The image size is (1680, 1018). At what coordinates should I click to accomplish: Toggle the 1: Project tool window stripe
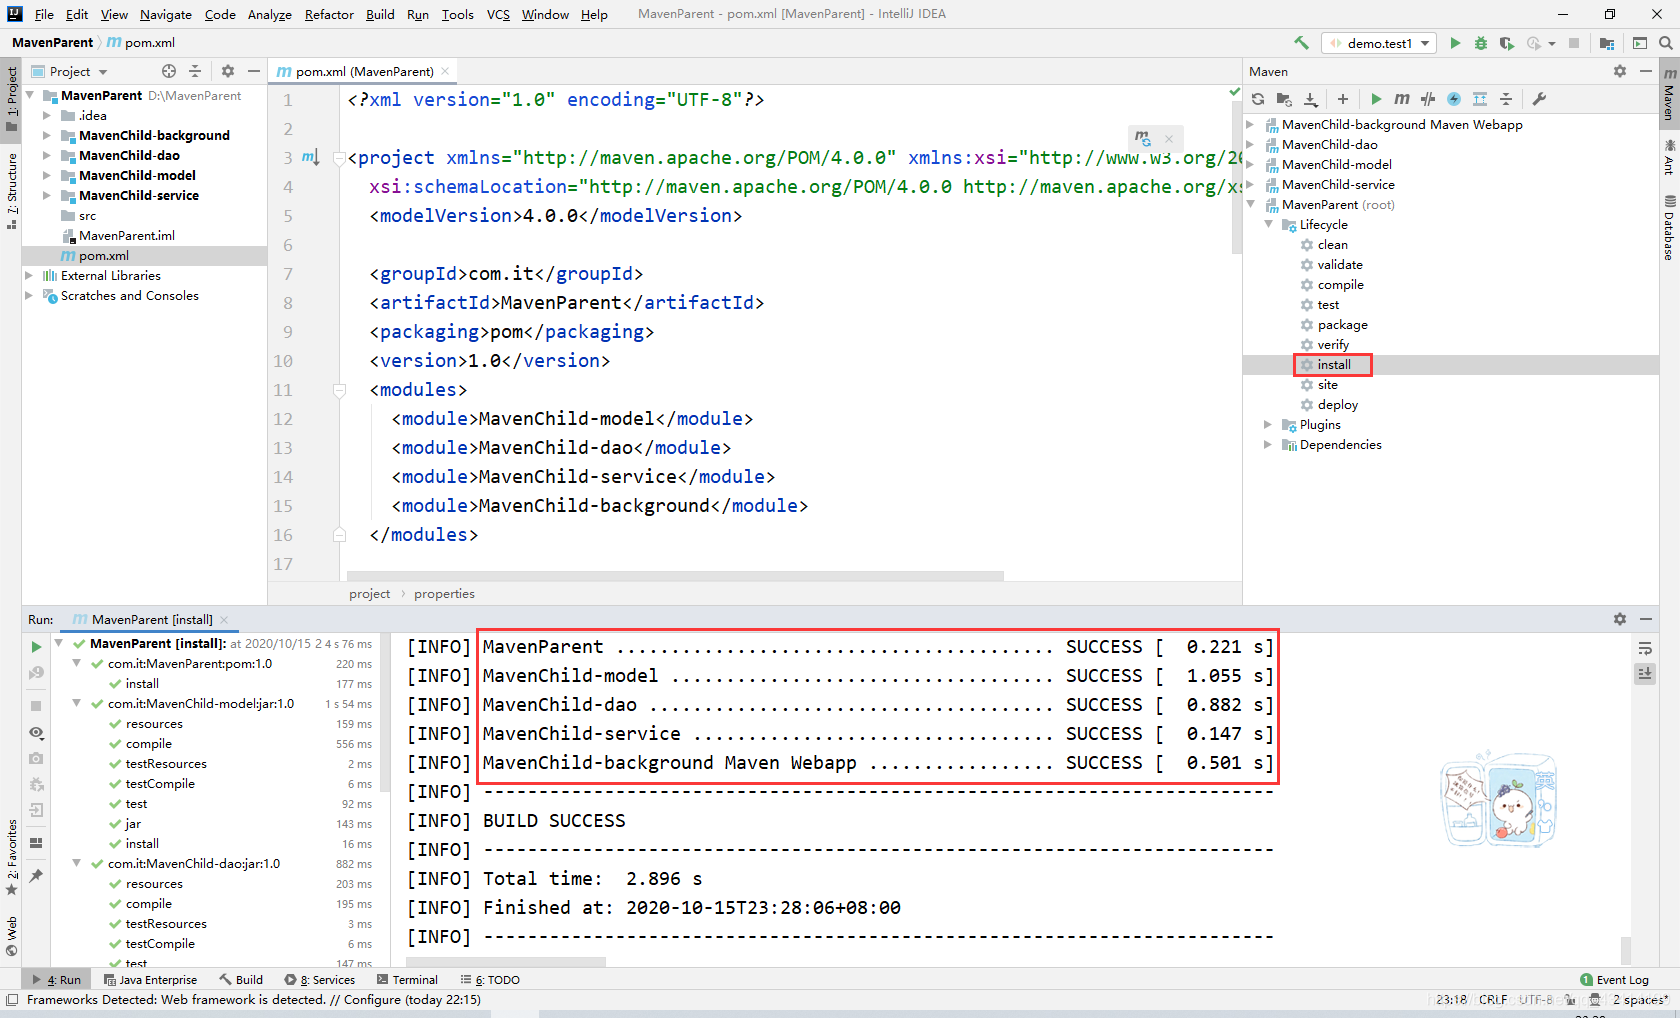pos(11,99)
